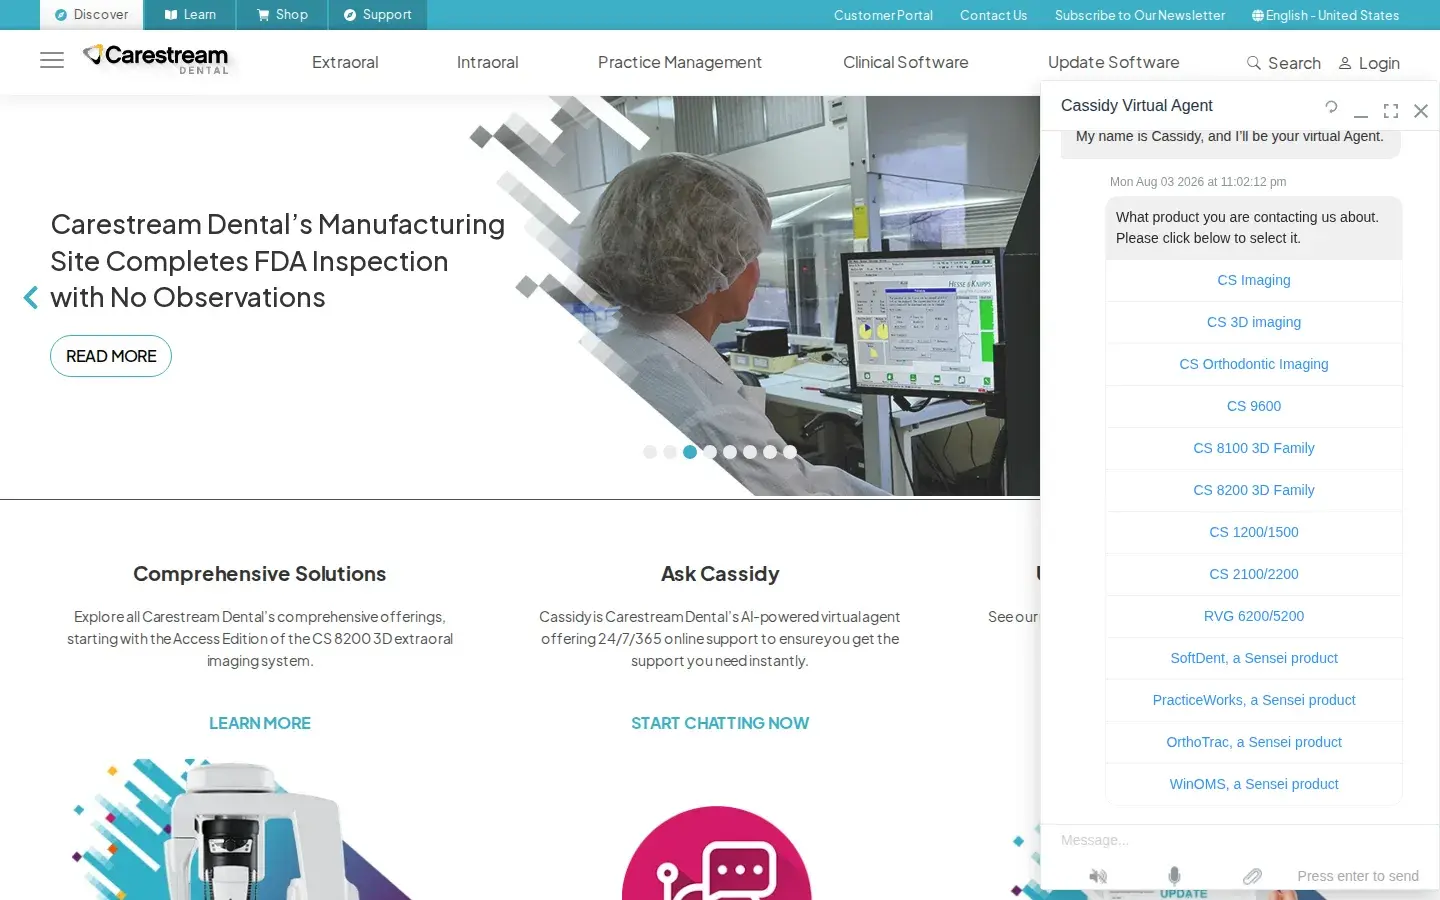Open the Shop tab

click(282, 15)
